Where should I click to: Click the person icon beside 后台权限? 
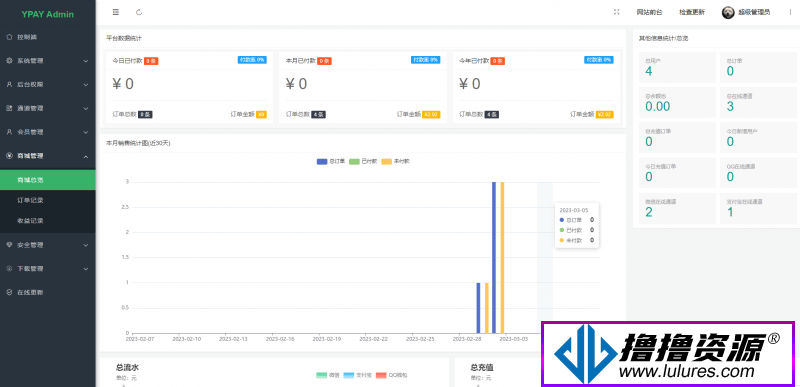pos(9,85)
